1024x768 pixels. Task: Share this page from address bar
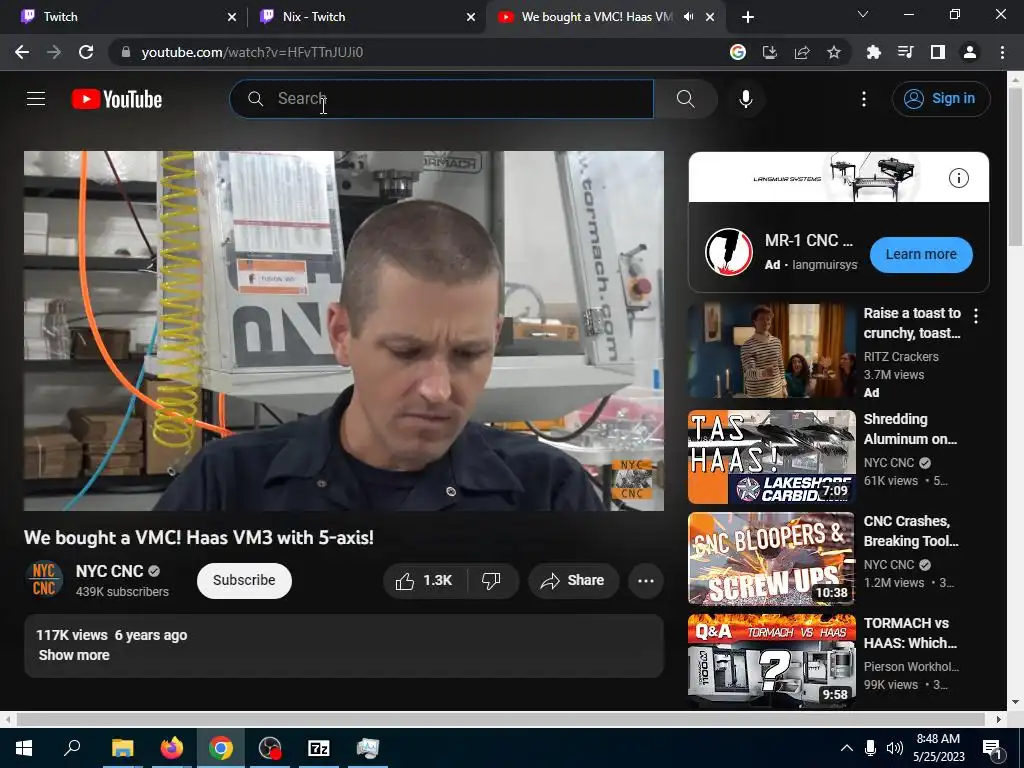click(x=801, y=52)
